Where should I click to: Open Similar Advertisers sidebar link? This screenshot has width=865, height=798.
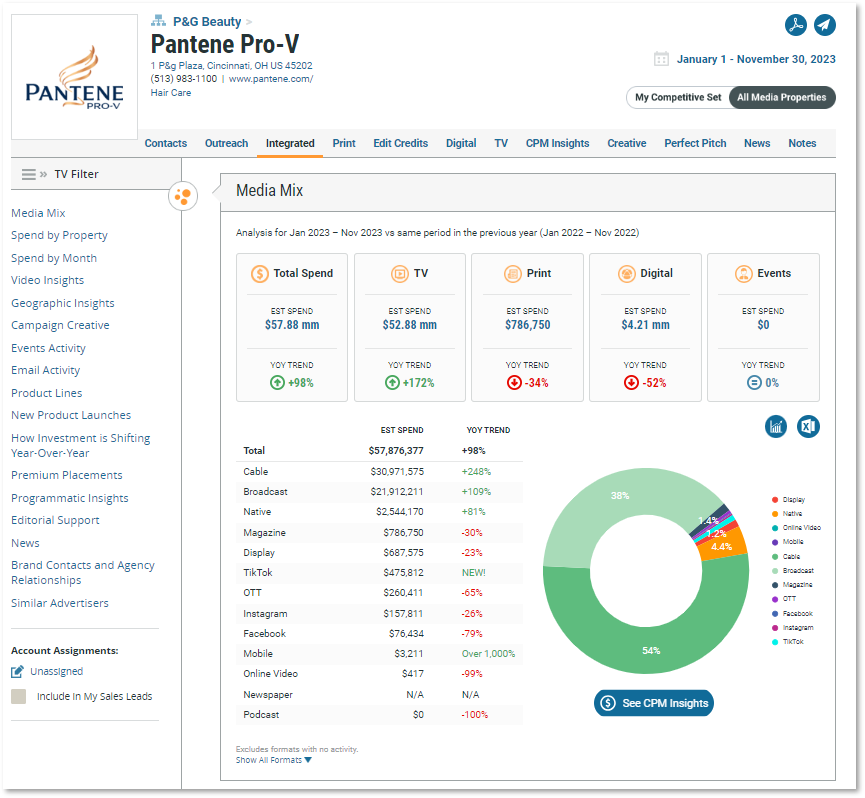pos(60,603)
